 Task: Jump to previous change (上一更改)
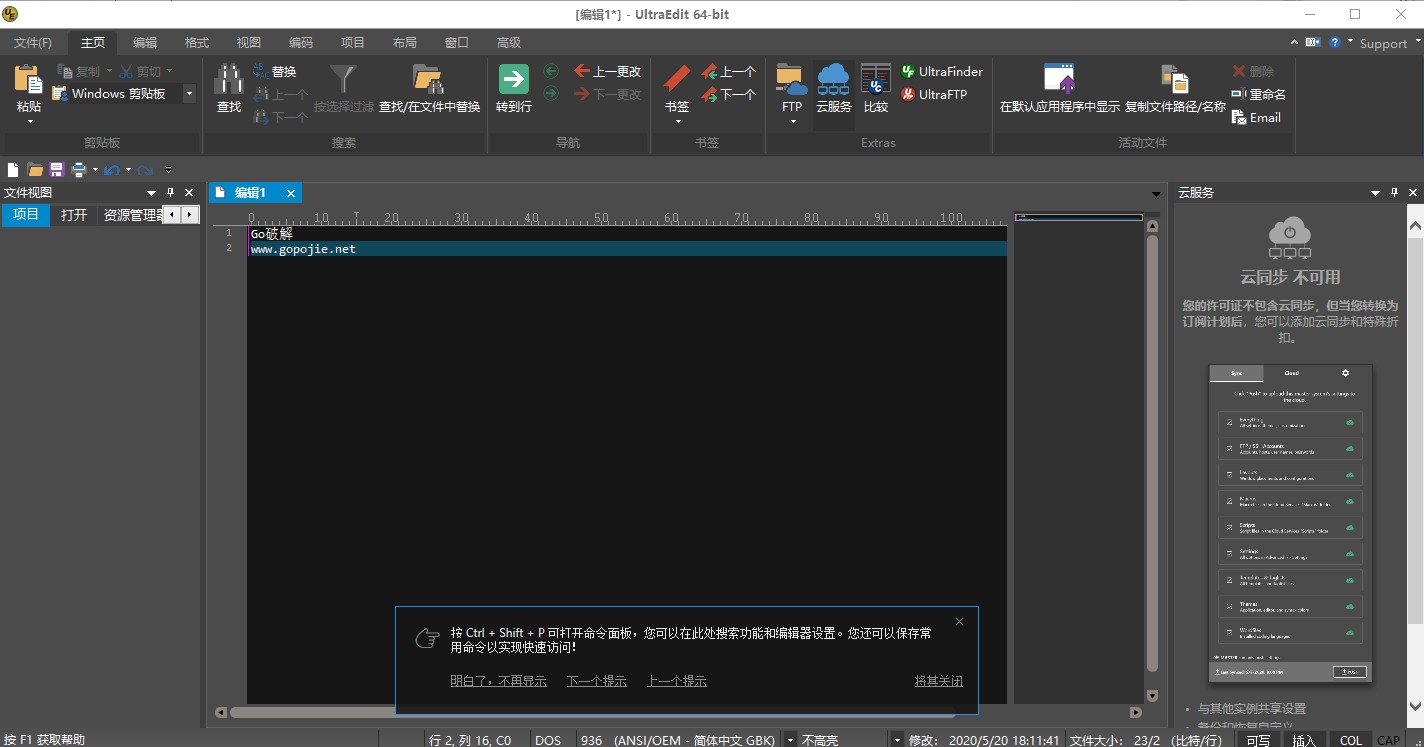pos(608,71)
